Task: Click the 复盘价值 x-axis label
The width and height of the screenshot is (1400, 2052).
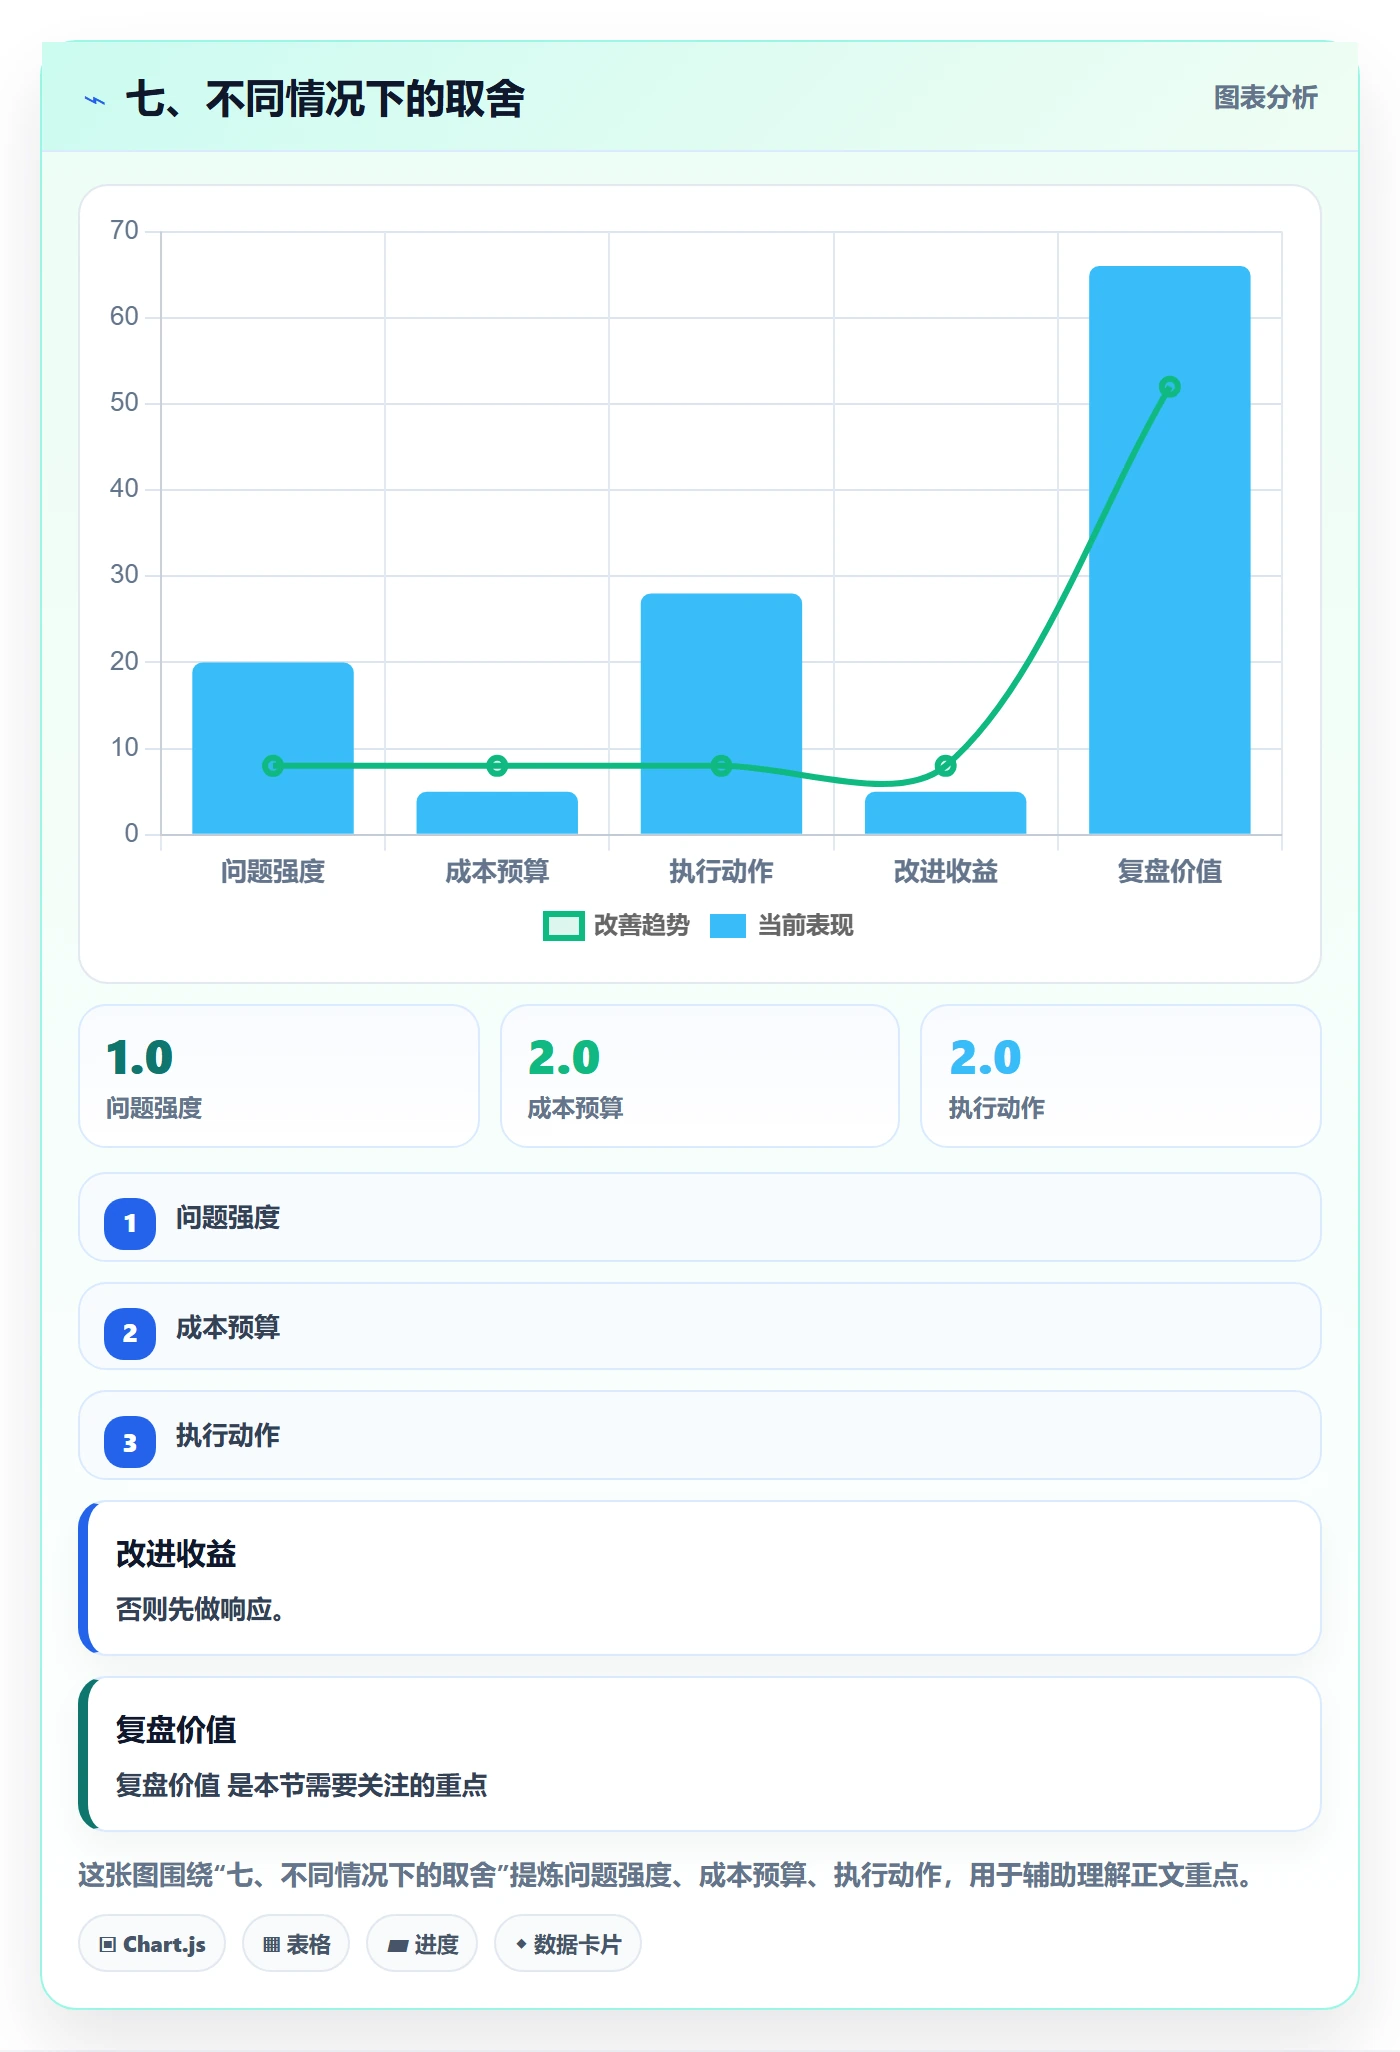Action: pos(1170,872)
